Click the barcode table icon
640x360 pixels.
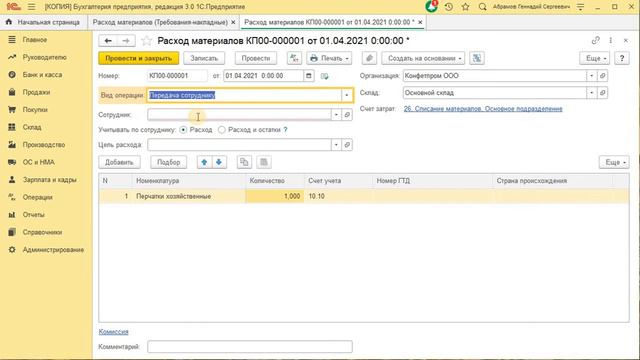pyautogui.click(x=264, y=162)
